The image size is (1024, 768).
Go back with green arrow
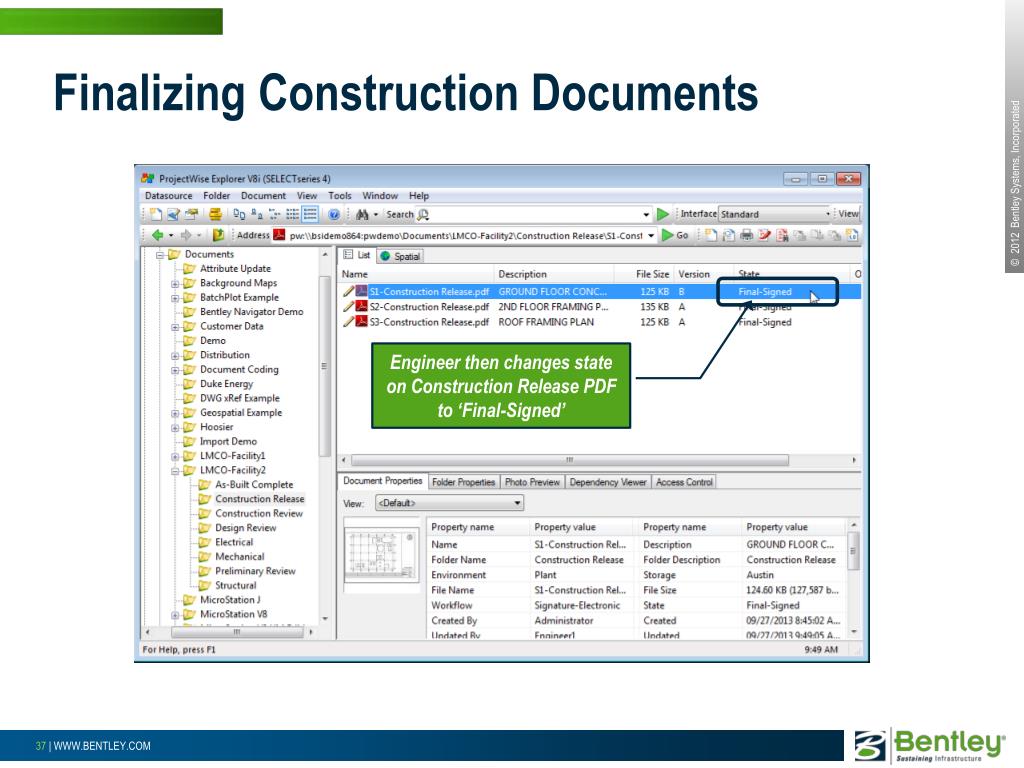coord(157,235)
